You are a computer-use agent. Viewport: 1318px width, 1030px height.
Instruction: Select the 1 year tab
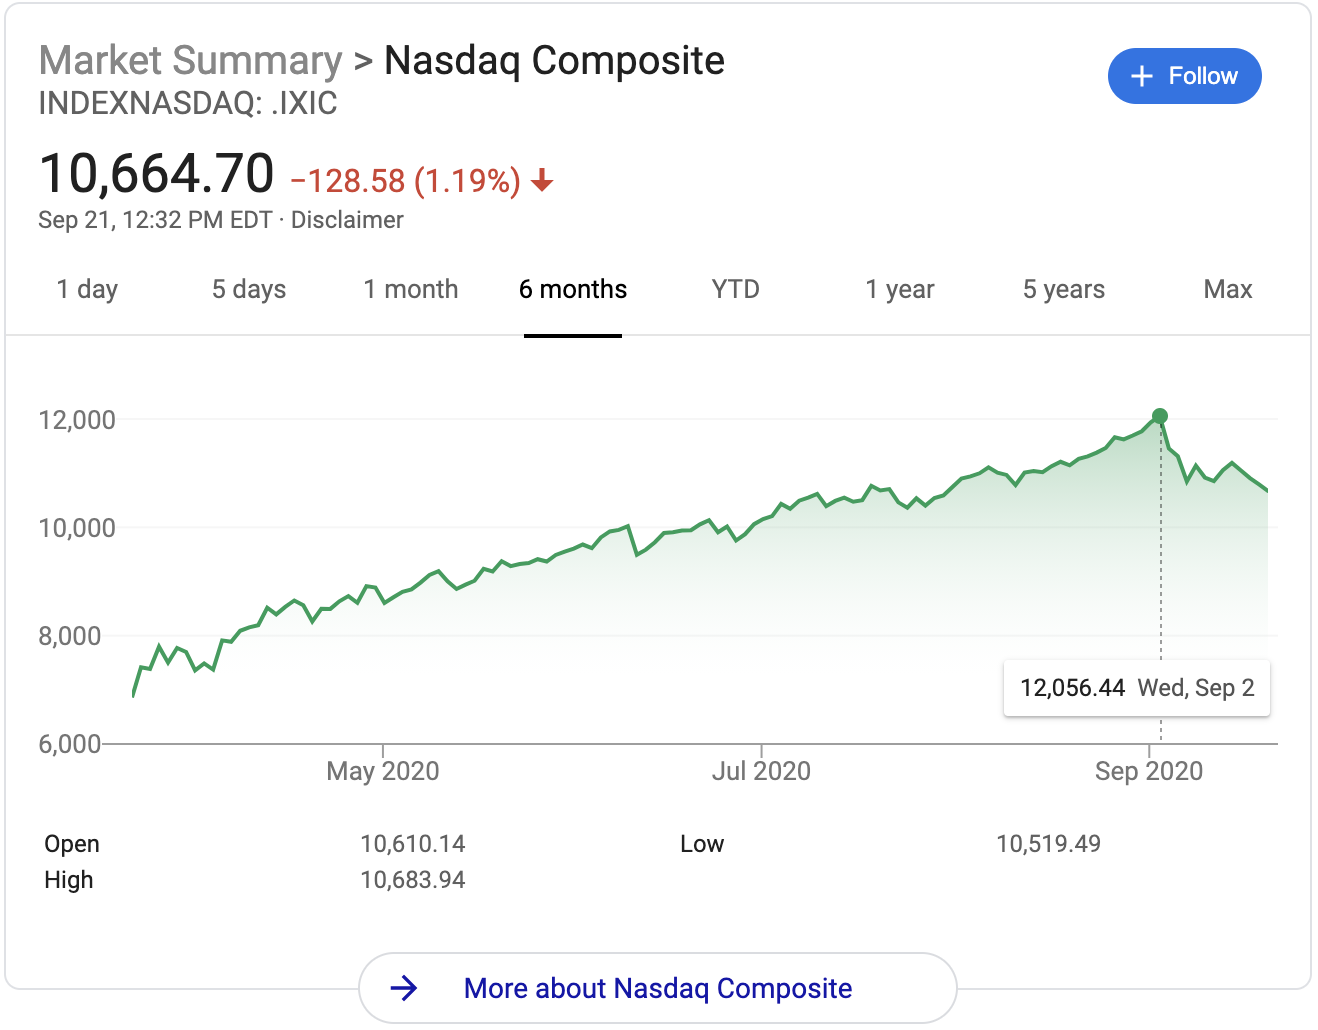click(x=900, y=290)
